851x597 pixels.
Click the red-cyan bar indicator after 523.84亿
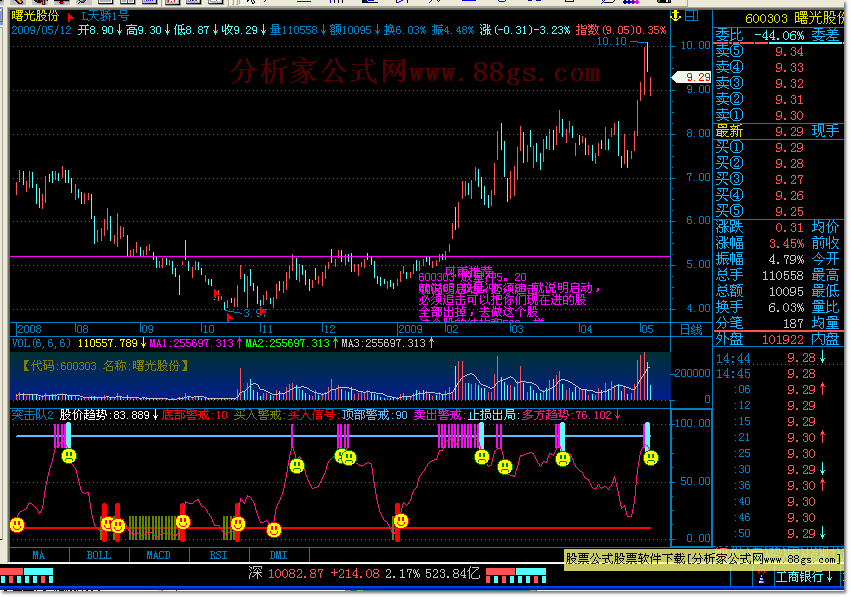516,575
